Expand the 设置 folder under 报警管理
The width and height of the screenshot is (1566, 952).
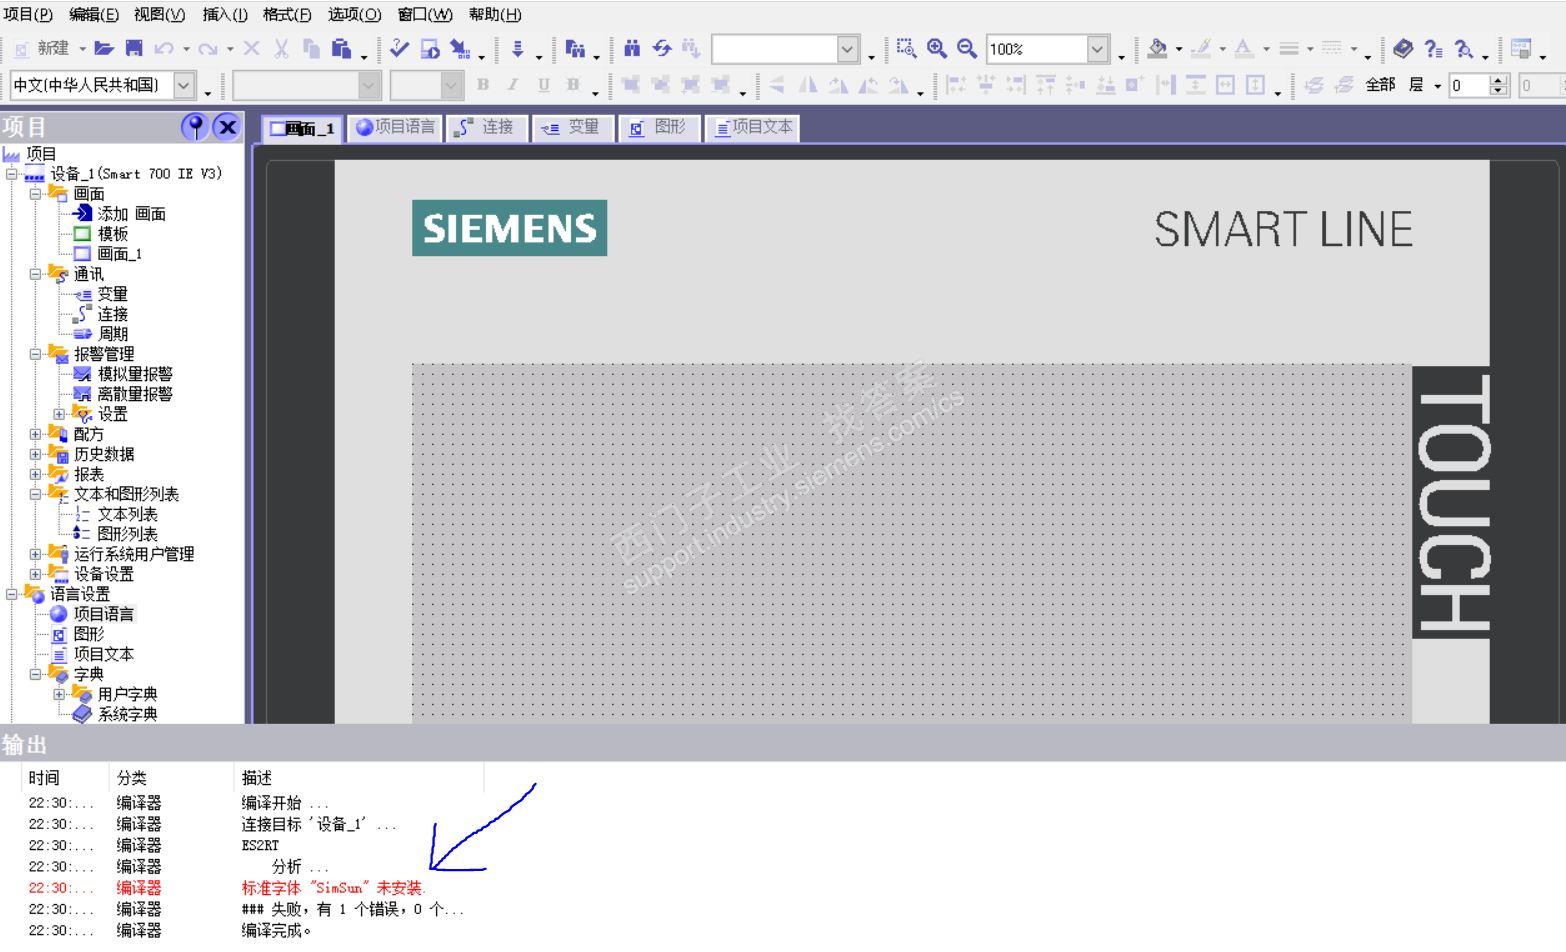[x=59, y=414]
